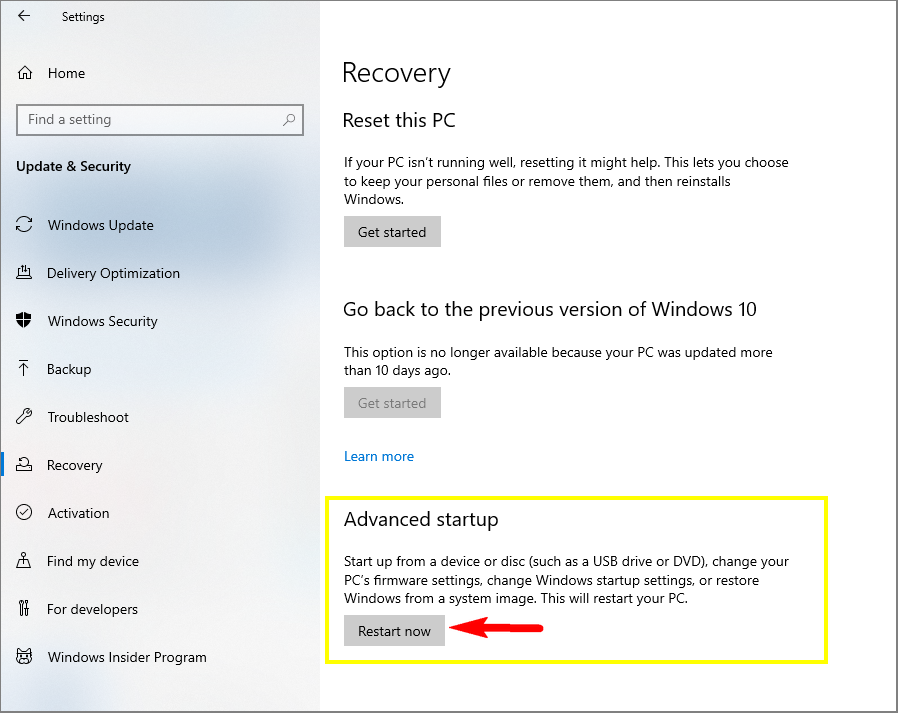The height and width of the screenshot is (713, 898).
Task: Open the Home label
Action: [66, 73]
